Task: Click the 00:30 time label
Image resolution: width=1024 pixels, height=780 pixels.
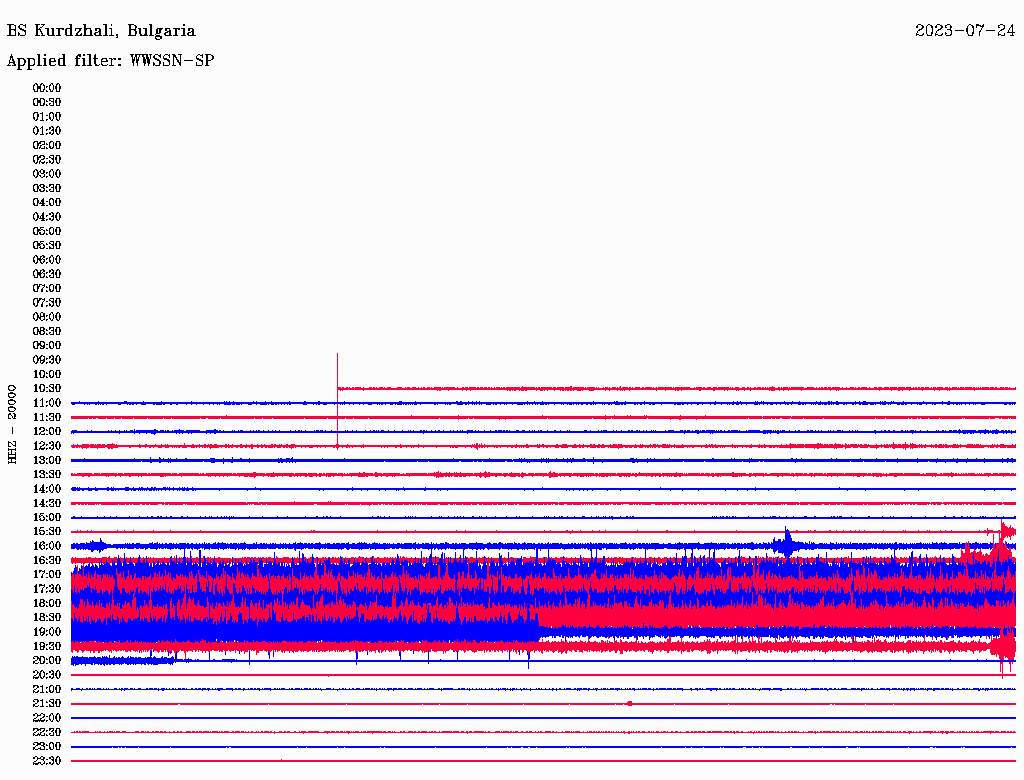Action: click(x=47, y=102)
